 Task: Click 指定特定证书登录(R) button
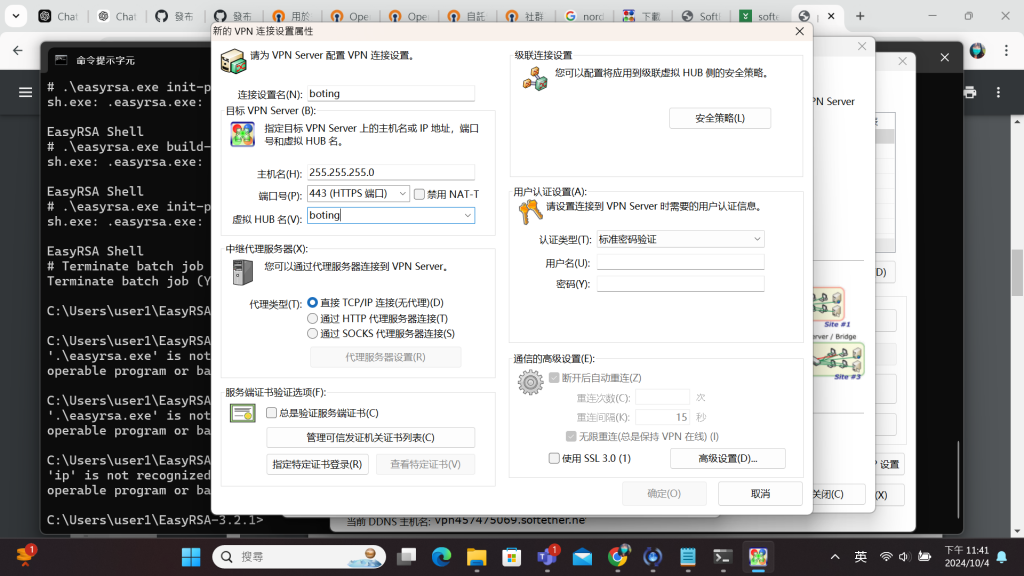[317, 464]
